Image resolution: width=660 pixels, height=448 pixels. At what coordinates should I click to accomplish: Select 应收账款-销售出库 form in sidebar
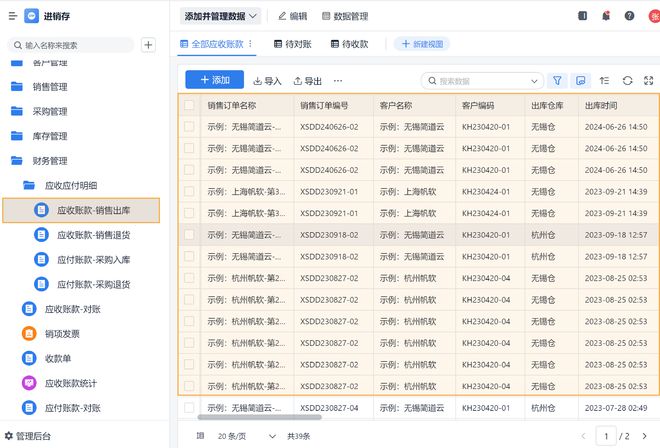81,210
